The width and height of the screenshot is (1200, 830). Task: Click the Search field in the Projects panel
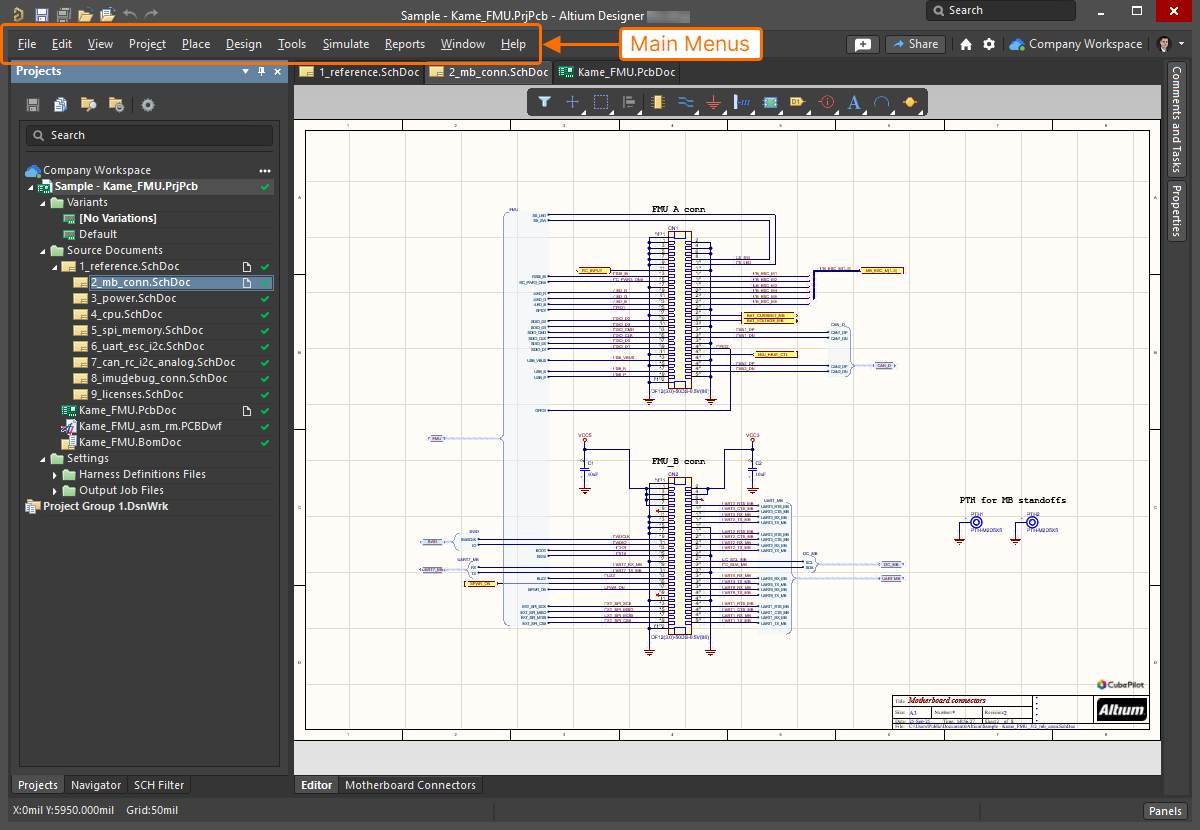tap(149, 135)
